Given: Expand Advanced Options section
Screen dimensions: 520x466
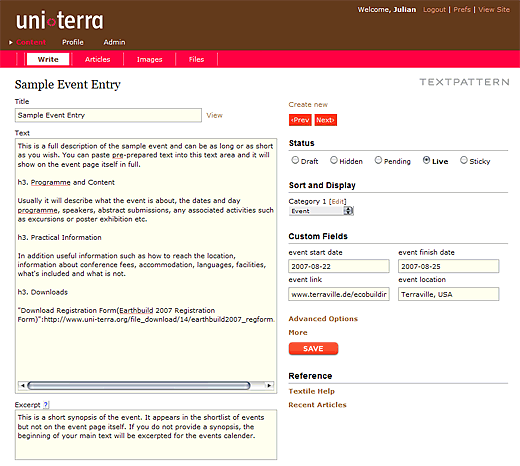Looking at the screenshot, I should point(323,319).
